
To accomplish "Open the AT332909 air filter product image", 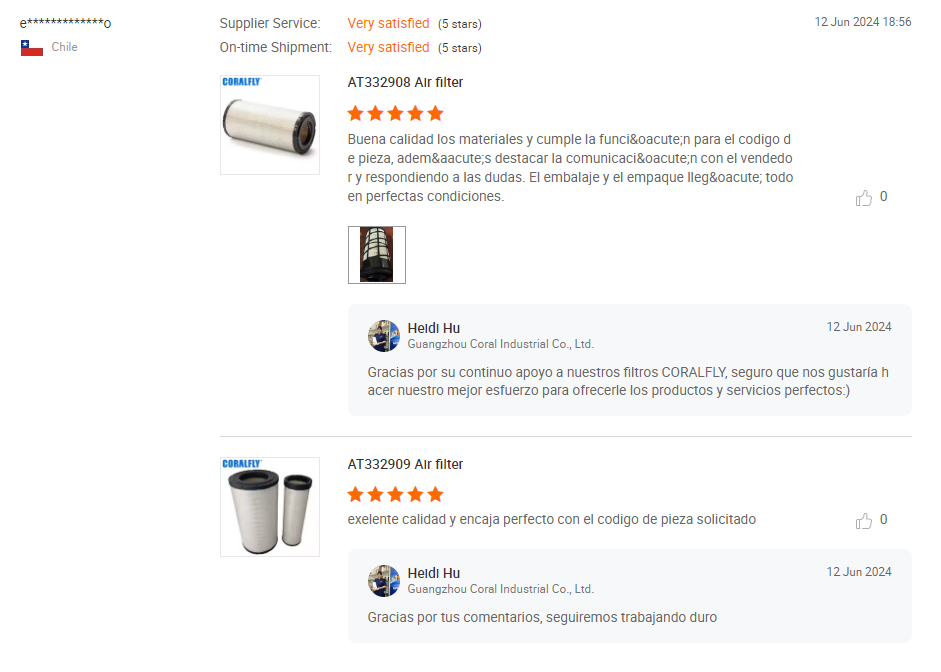I will tap(270, 507).
